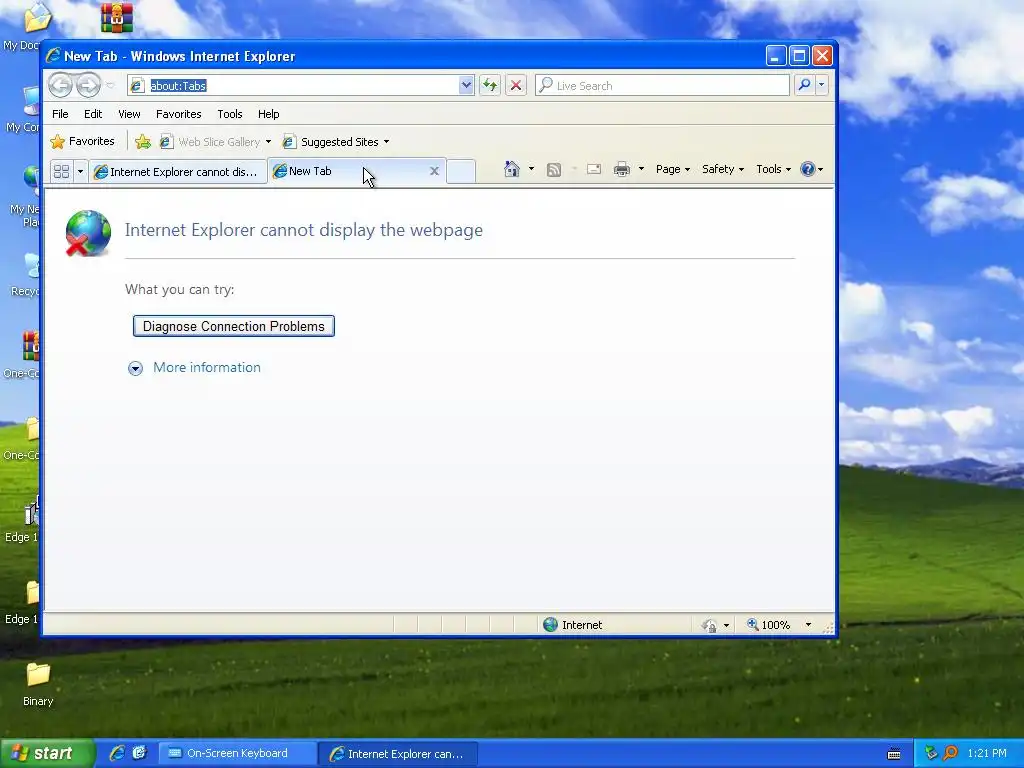Click the RSS feeds icon

coord(554,170)
